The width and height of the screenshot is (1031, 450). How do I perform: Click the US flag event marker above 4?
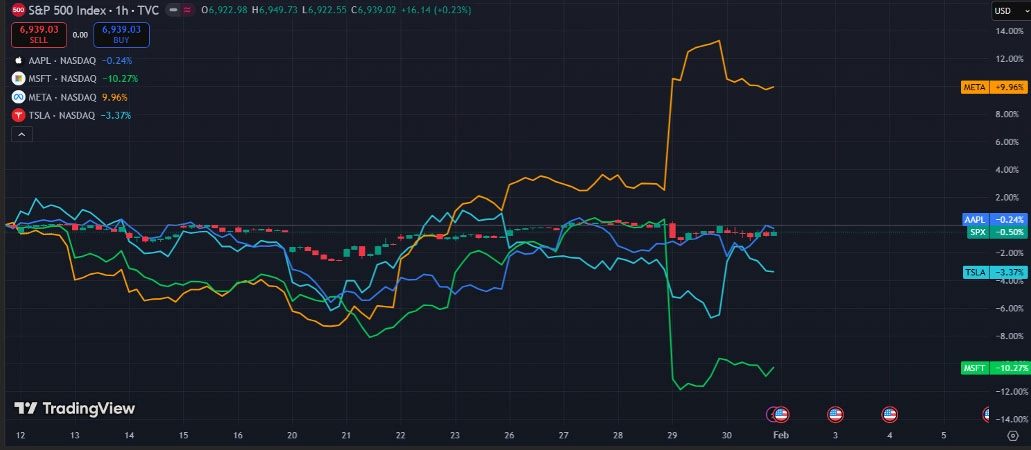point(890,414)
